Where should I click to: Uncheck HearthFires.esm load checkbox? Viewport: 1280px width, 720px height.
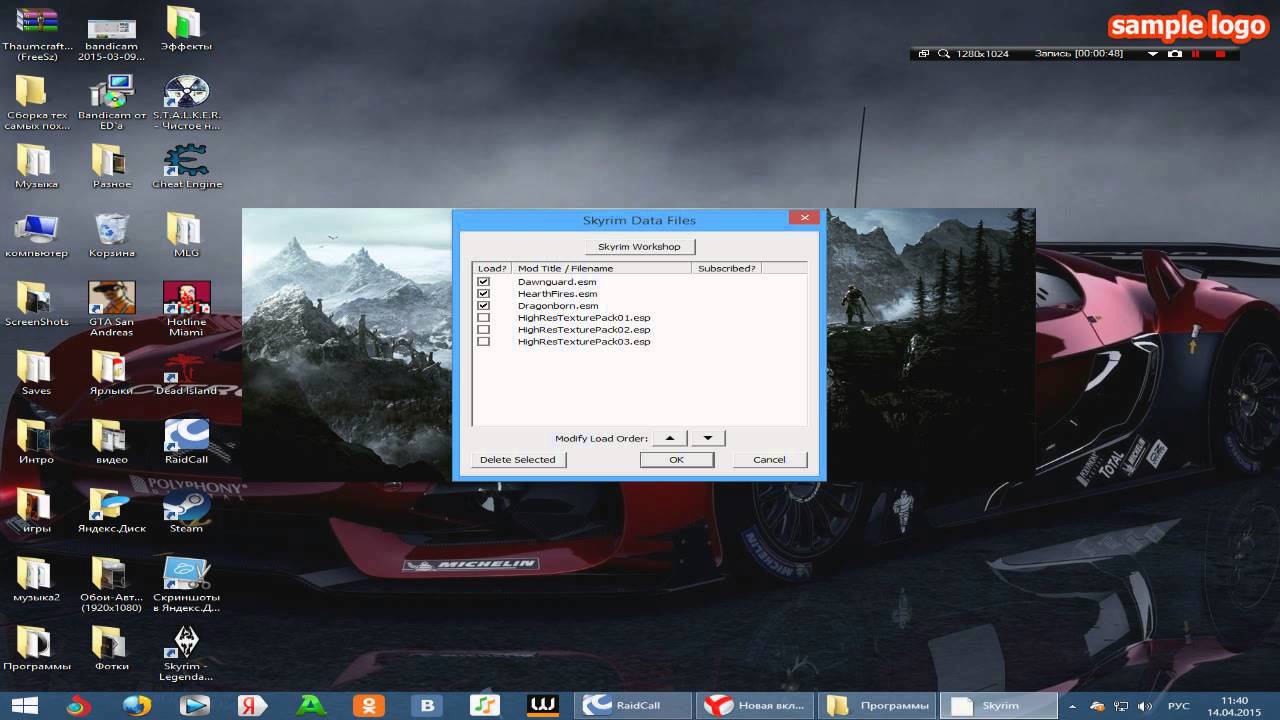484,294
